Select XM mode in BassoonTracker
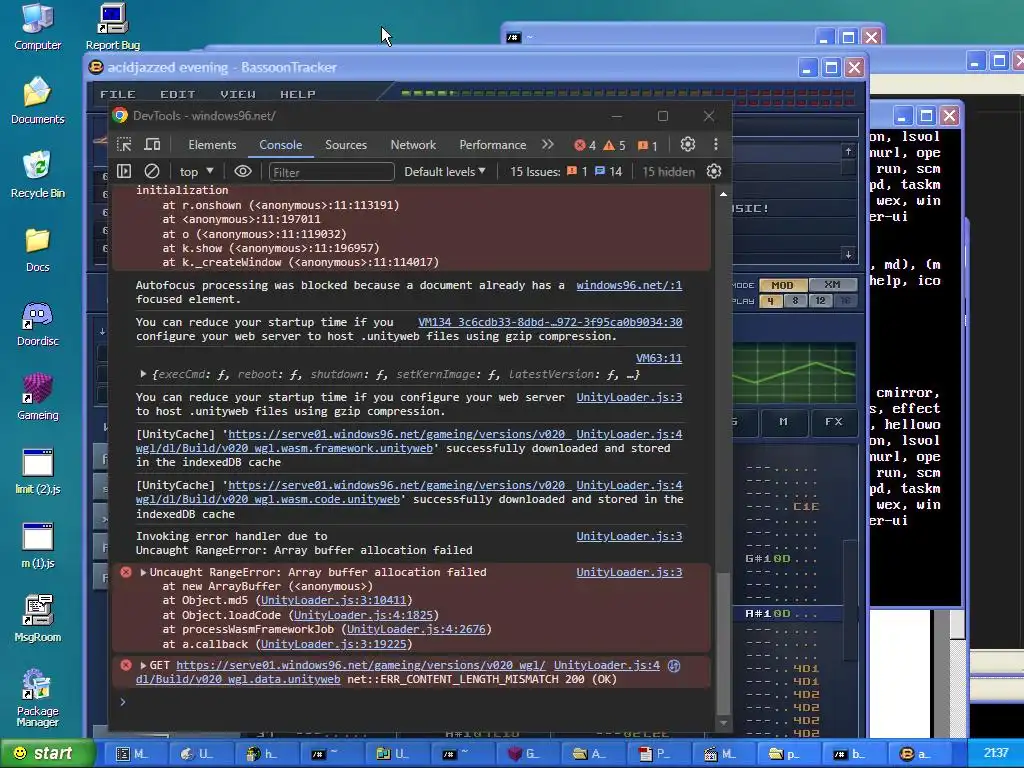 pyautogui.click(x=832, y=285)
